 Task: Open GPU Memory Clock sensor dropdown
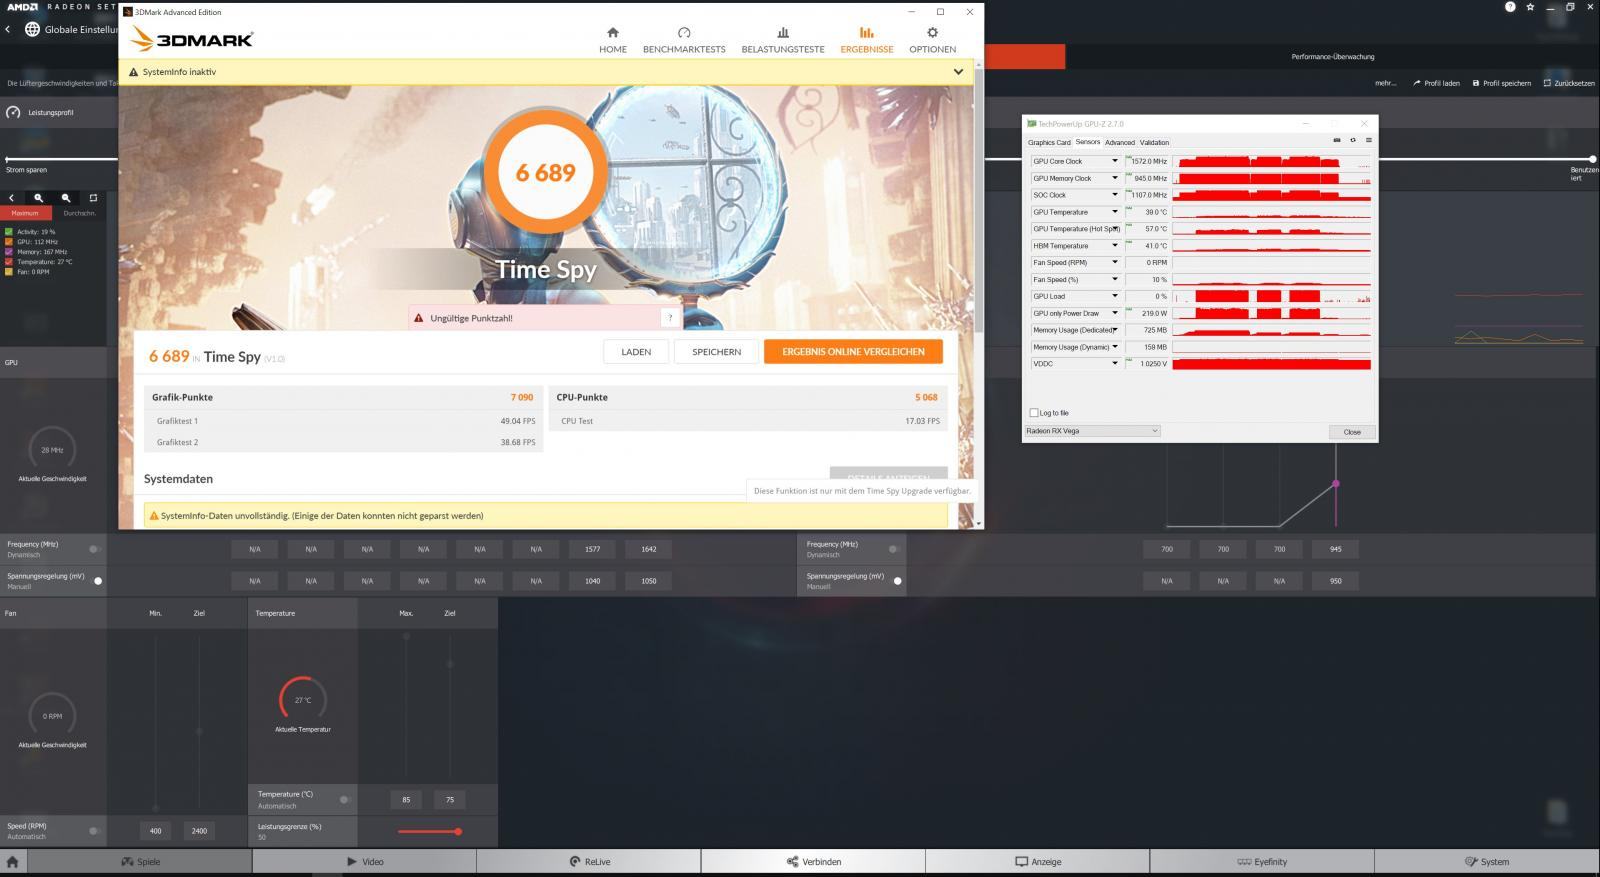pyautogui.click(x=1115, y=178)
